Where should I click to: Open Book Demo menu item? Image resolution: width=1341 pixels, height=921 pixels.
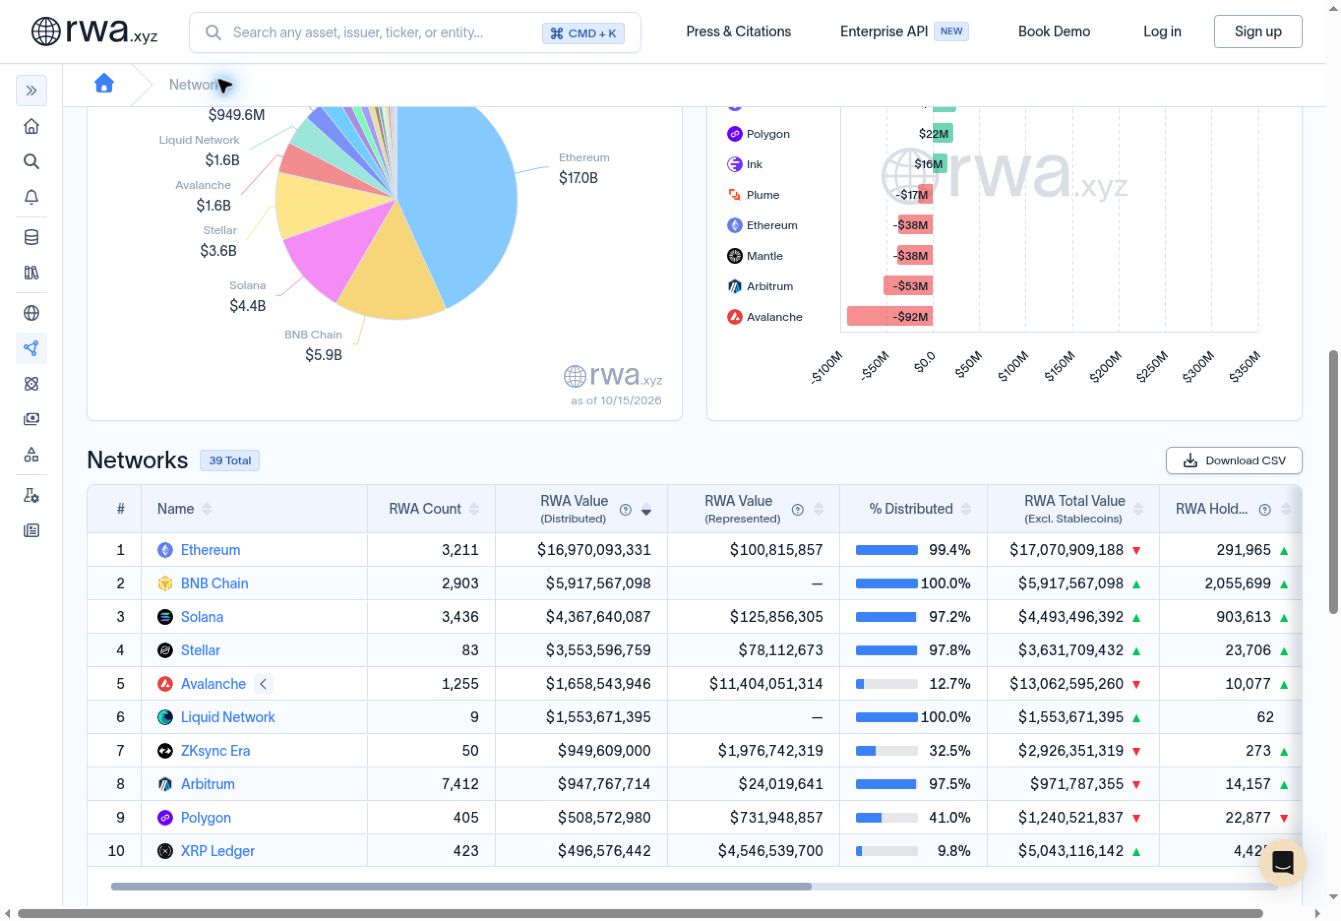click(1054, 31)
